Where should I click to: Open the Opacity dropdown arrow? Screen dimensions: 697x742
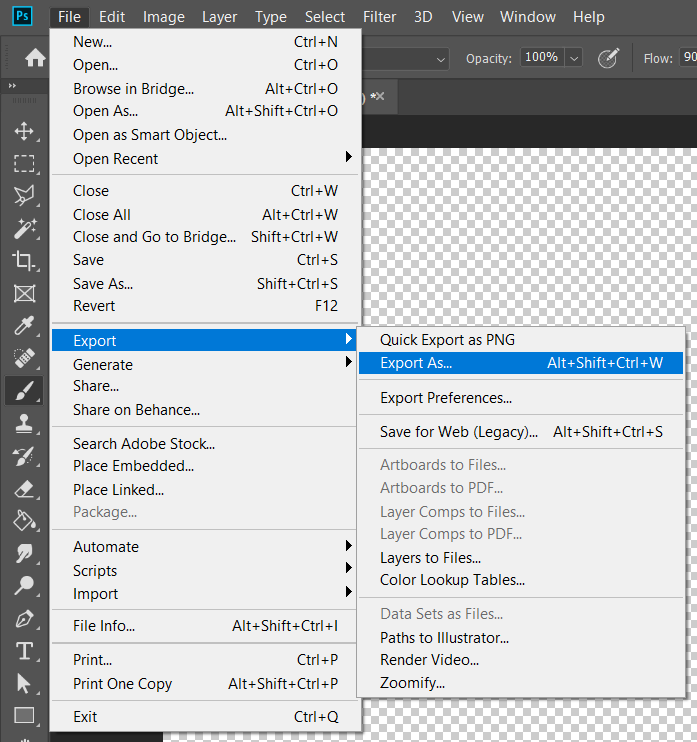coord(574,59)
